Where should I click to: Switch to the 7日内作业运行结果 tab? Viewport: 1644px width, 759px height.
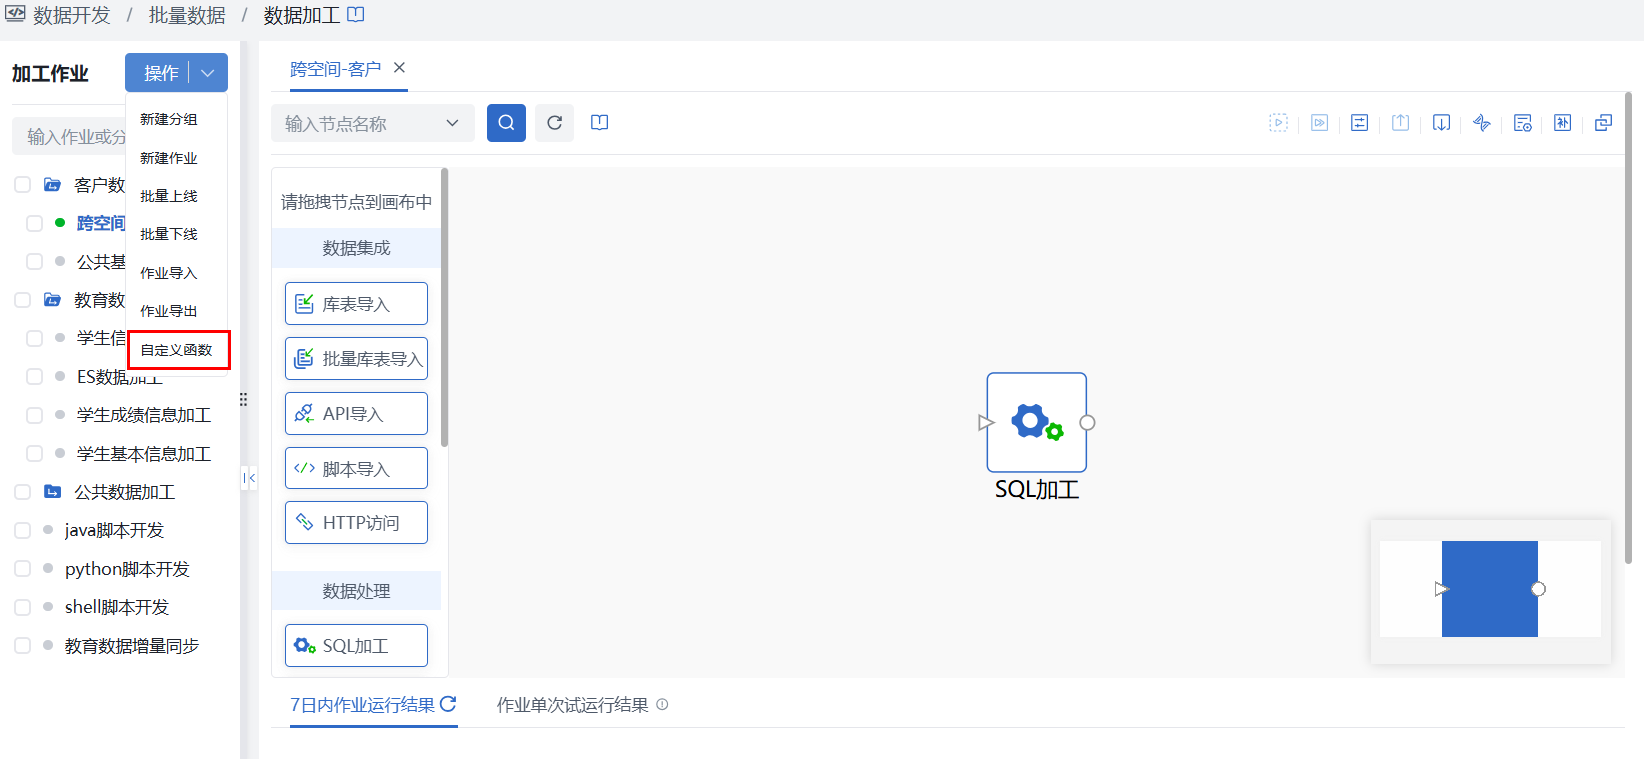pos(362,705)
